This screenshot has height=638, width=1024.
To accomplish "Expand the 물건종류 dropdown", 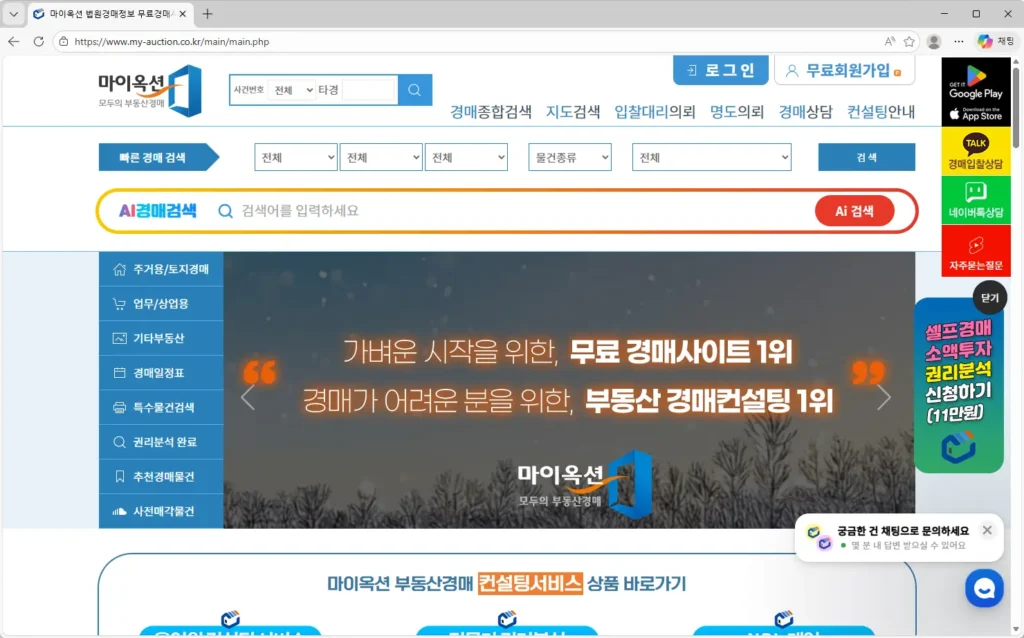I will [569, 158].
